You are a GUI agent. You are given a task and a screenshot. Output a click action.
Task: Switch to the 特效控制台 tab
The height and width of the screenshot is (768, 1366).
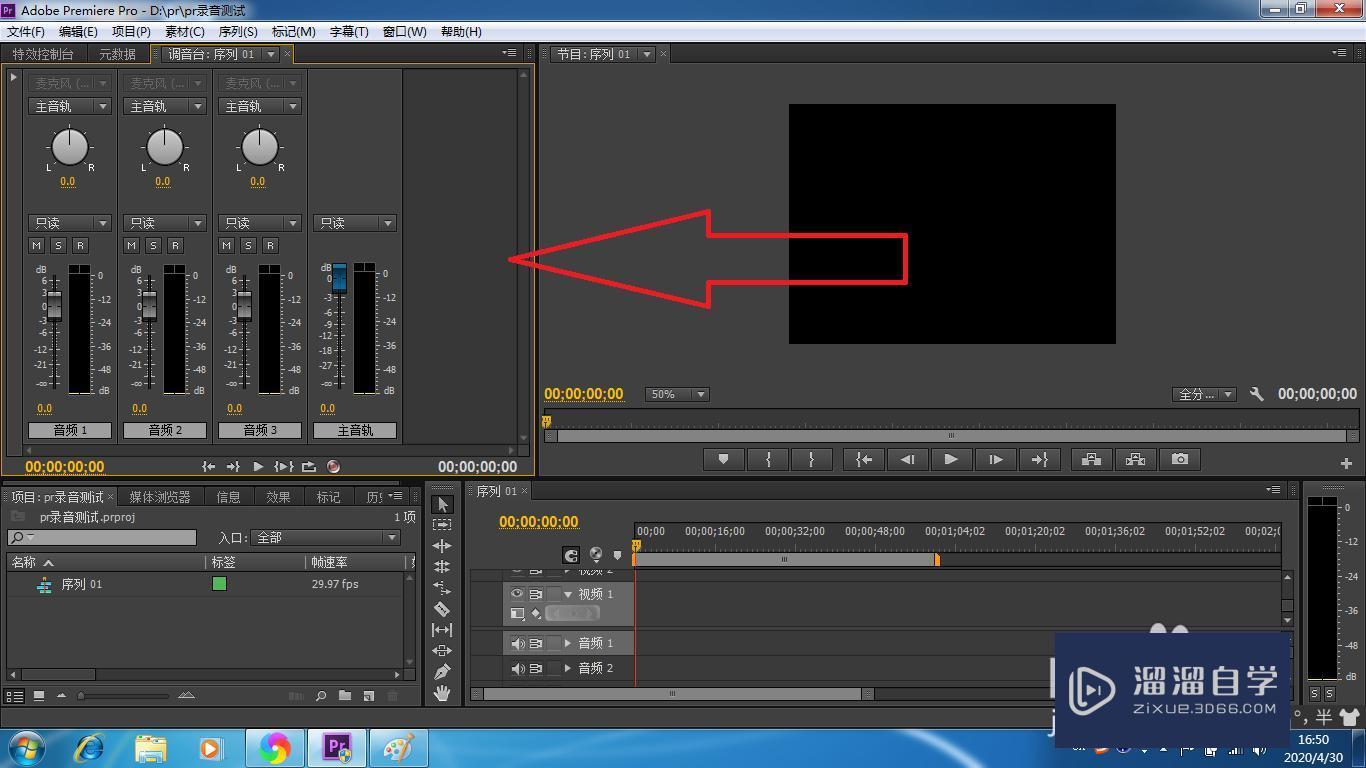coord(43,54)
